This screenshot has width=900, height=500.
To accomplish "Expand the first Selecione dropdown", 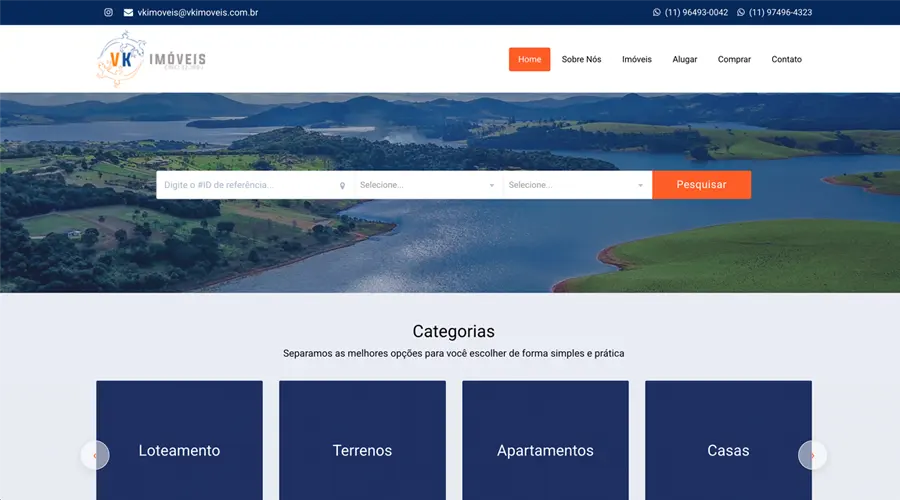I will point(428,185).
